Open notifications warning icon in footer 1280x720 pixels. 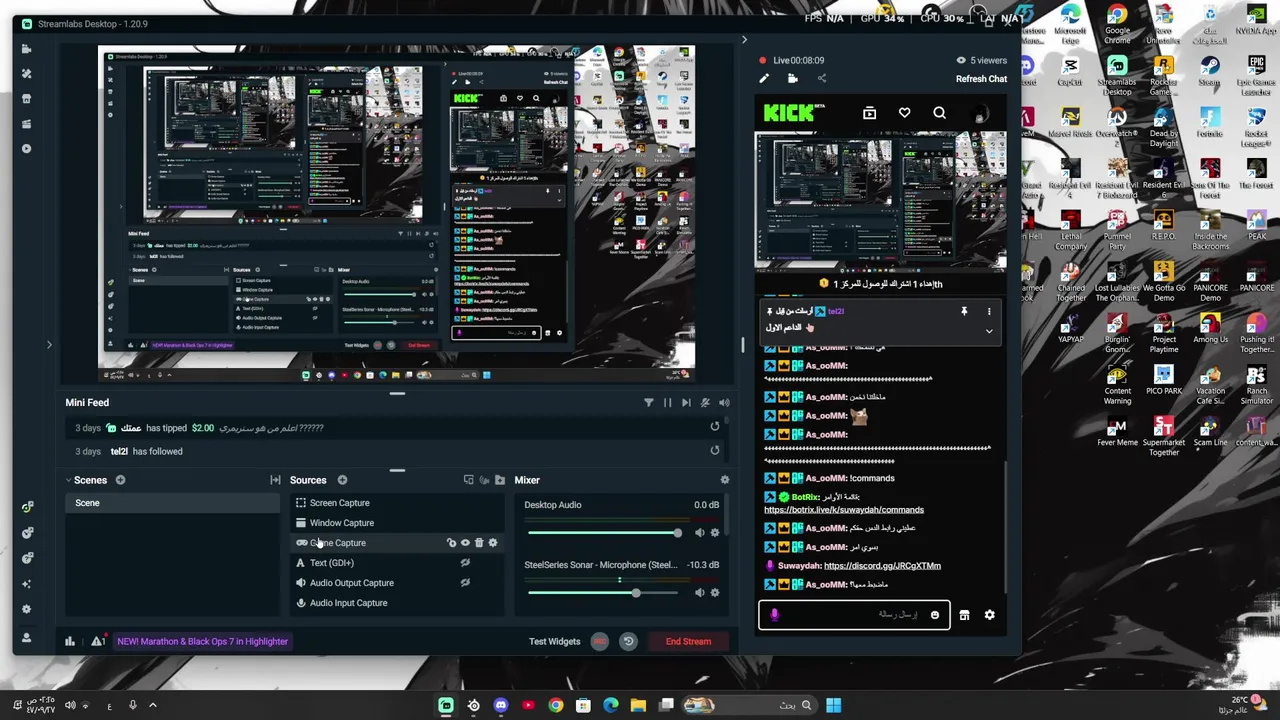click(x=98, y=641)
